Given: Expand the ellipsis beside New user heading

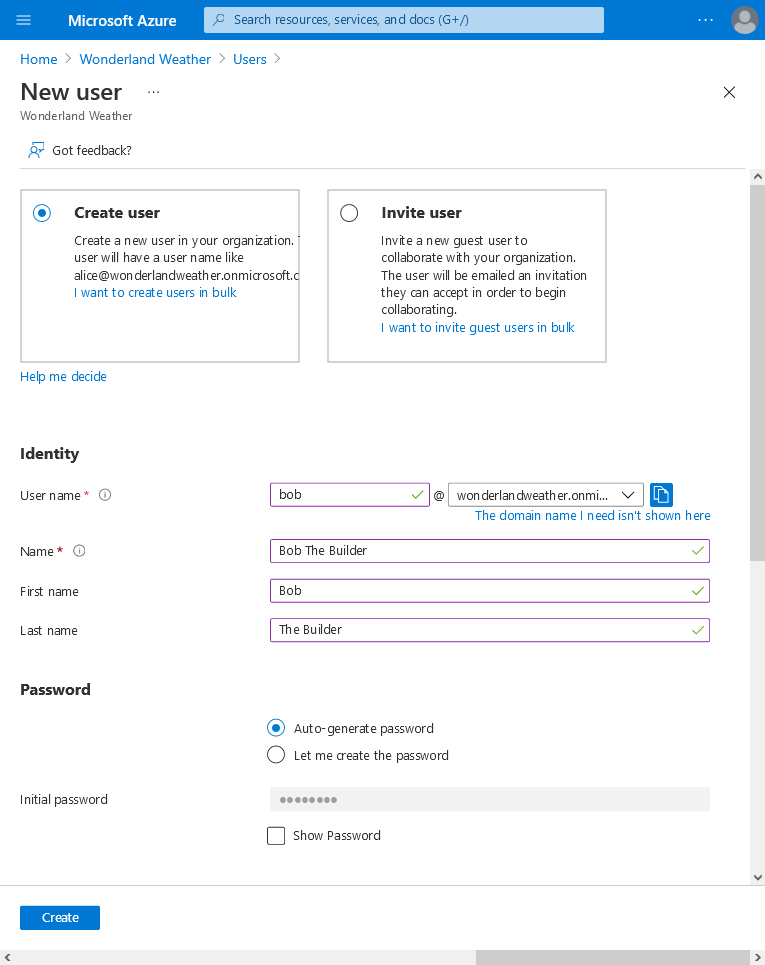Looking at the screenshot, I should 153,93.
